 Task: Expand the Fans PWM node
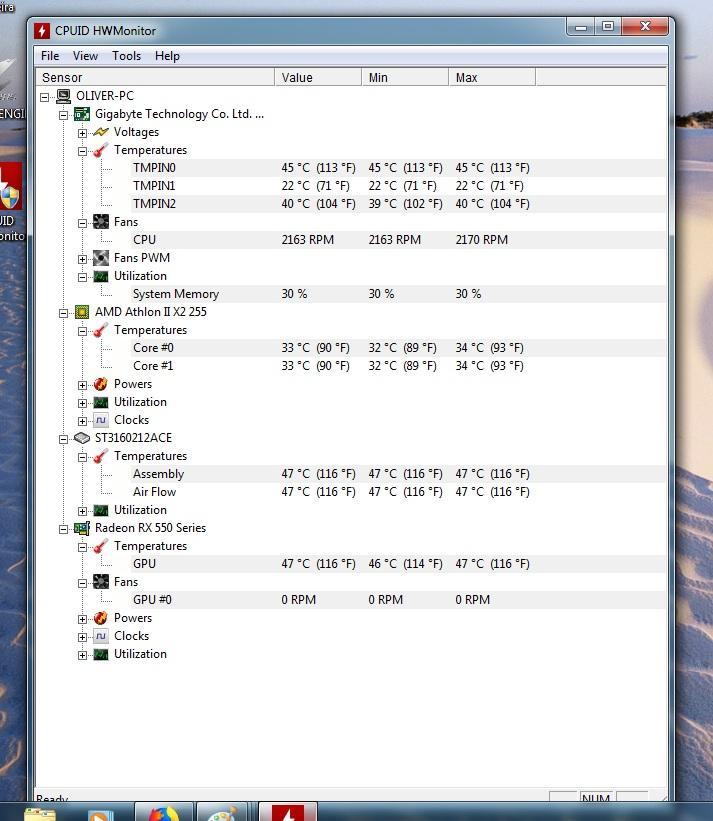(x=82, y=259)
